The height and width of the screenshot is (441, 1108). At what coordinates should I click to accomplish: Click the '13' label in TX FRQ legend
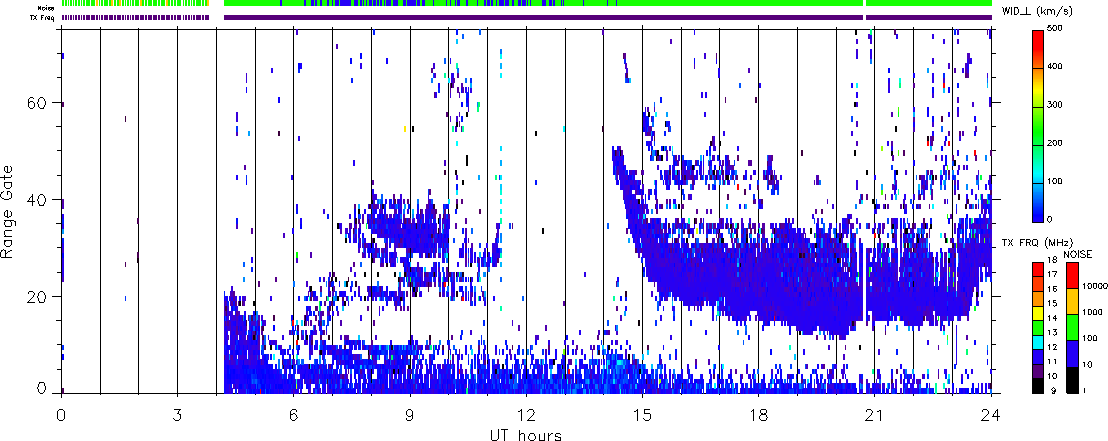point(1052,332)
